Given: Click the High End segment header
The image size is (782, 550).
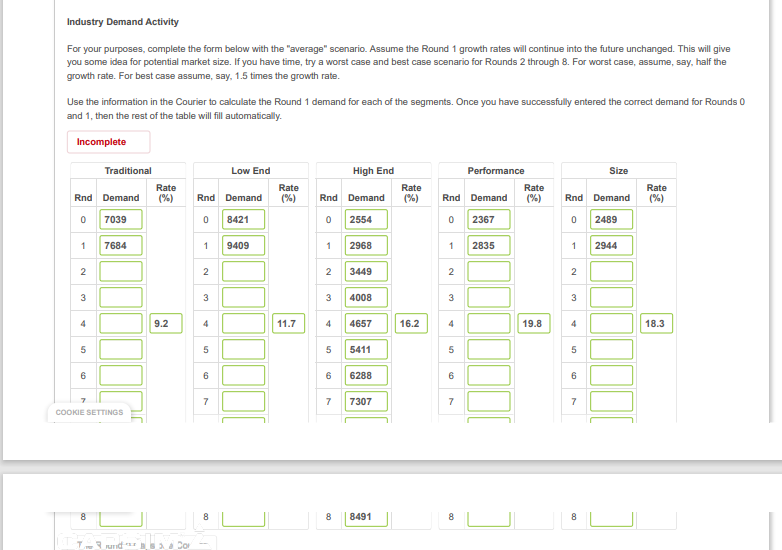Looking at the screenshot, I should (x=374, y=171).
